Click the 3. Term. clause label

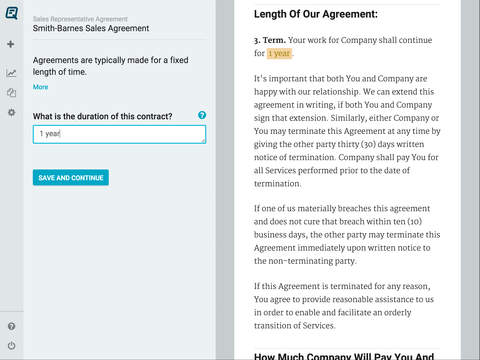(x=270, y=40)
